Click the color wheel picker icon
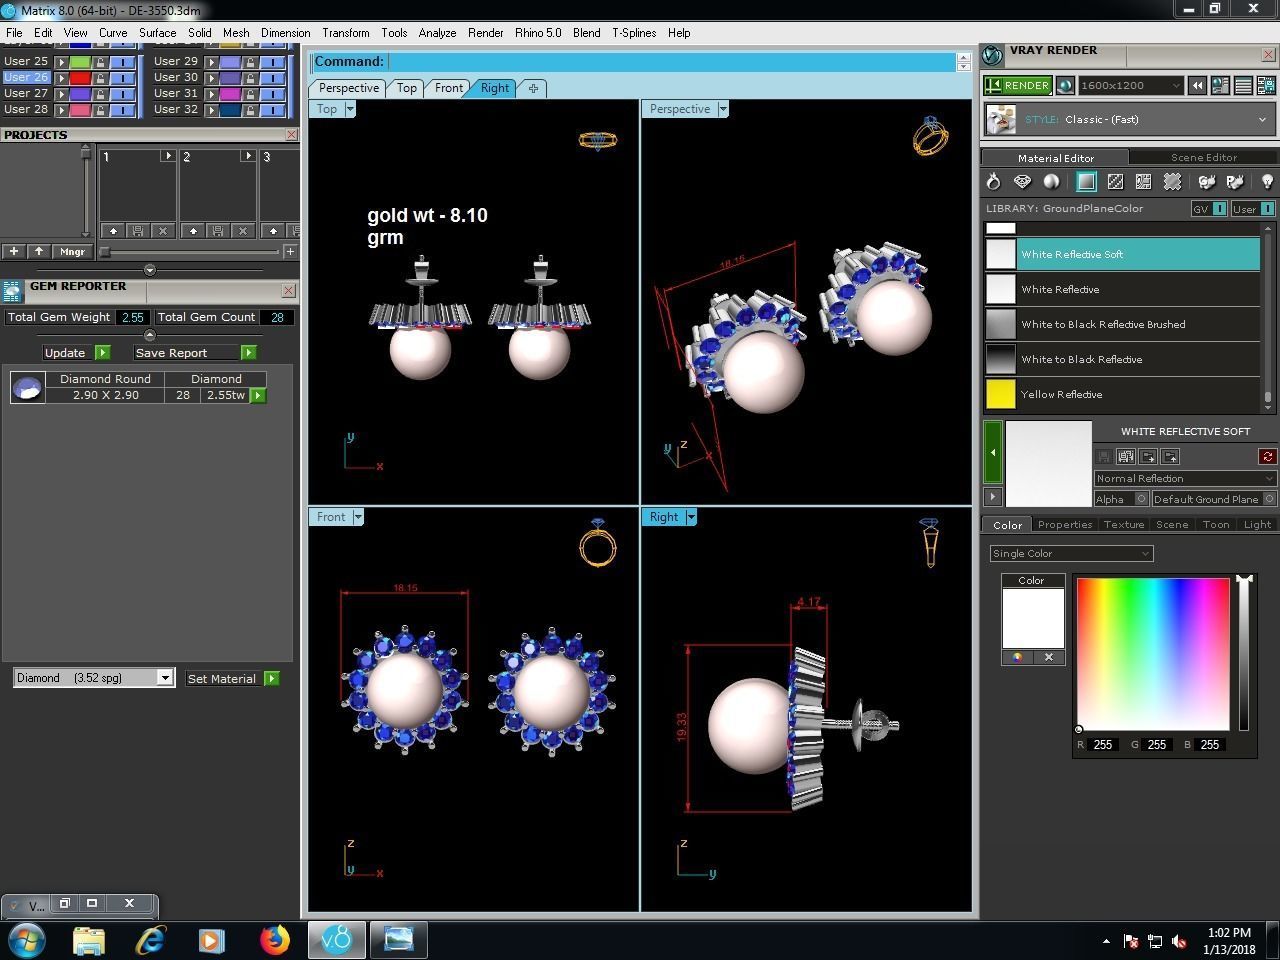1280x960 pixels. pos(1017,658)
